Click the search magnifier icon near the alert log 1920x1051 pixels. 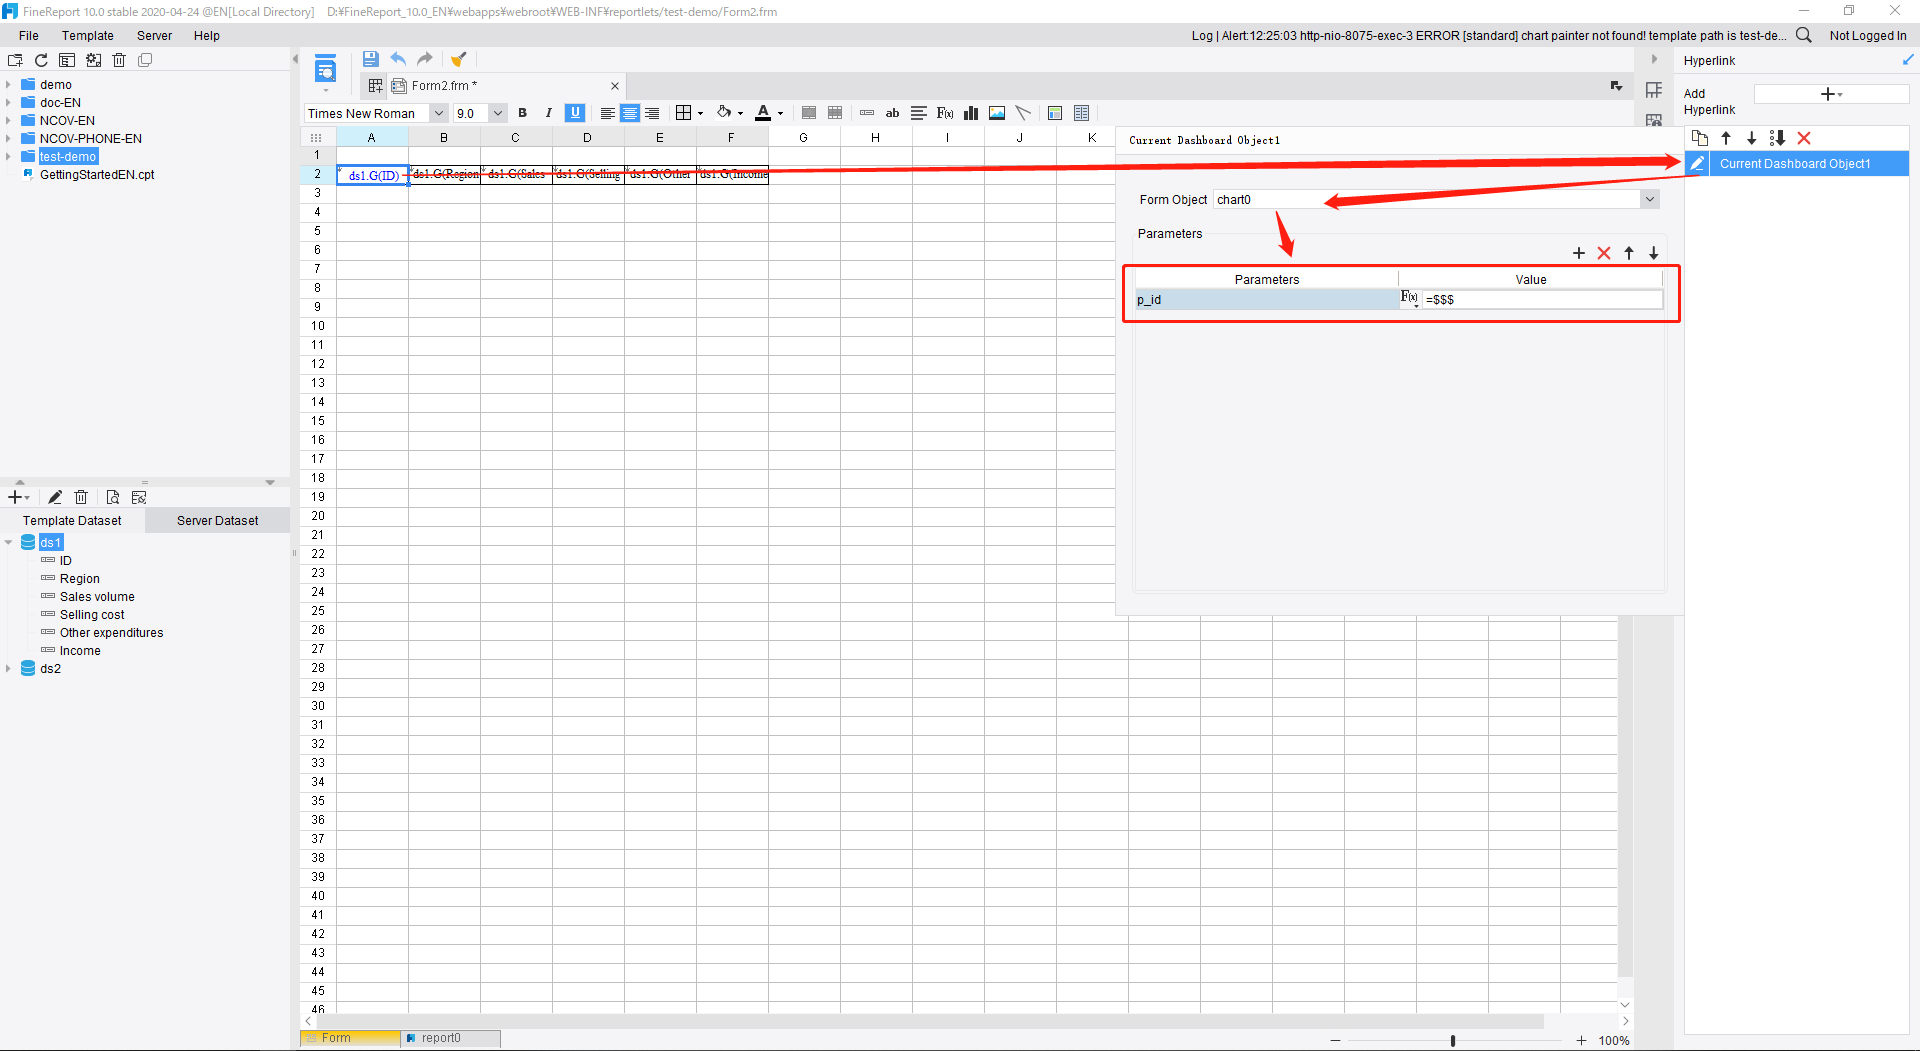pyautogui.click(x=1804, y=35)
